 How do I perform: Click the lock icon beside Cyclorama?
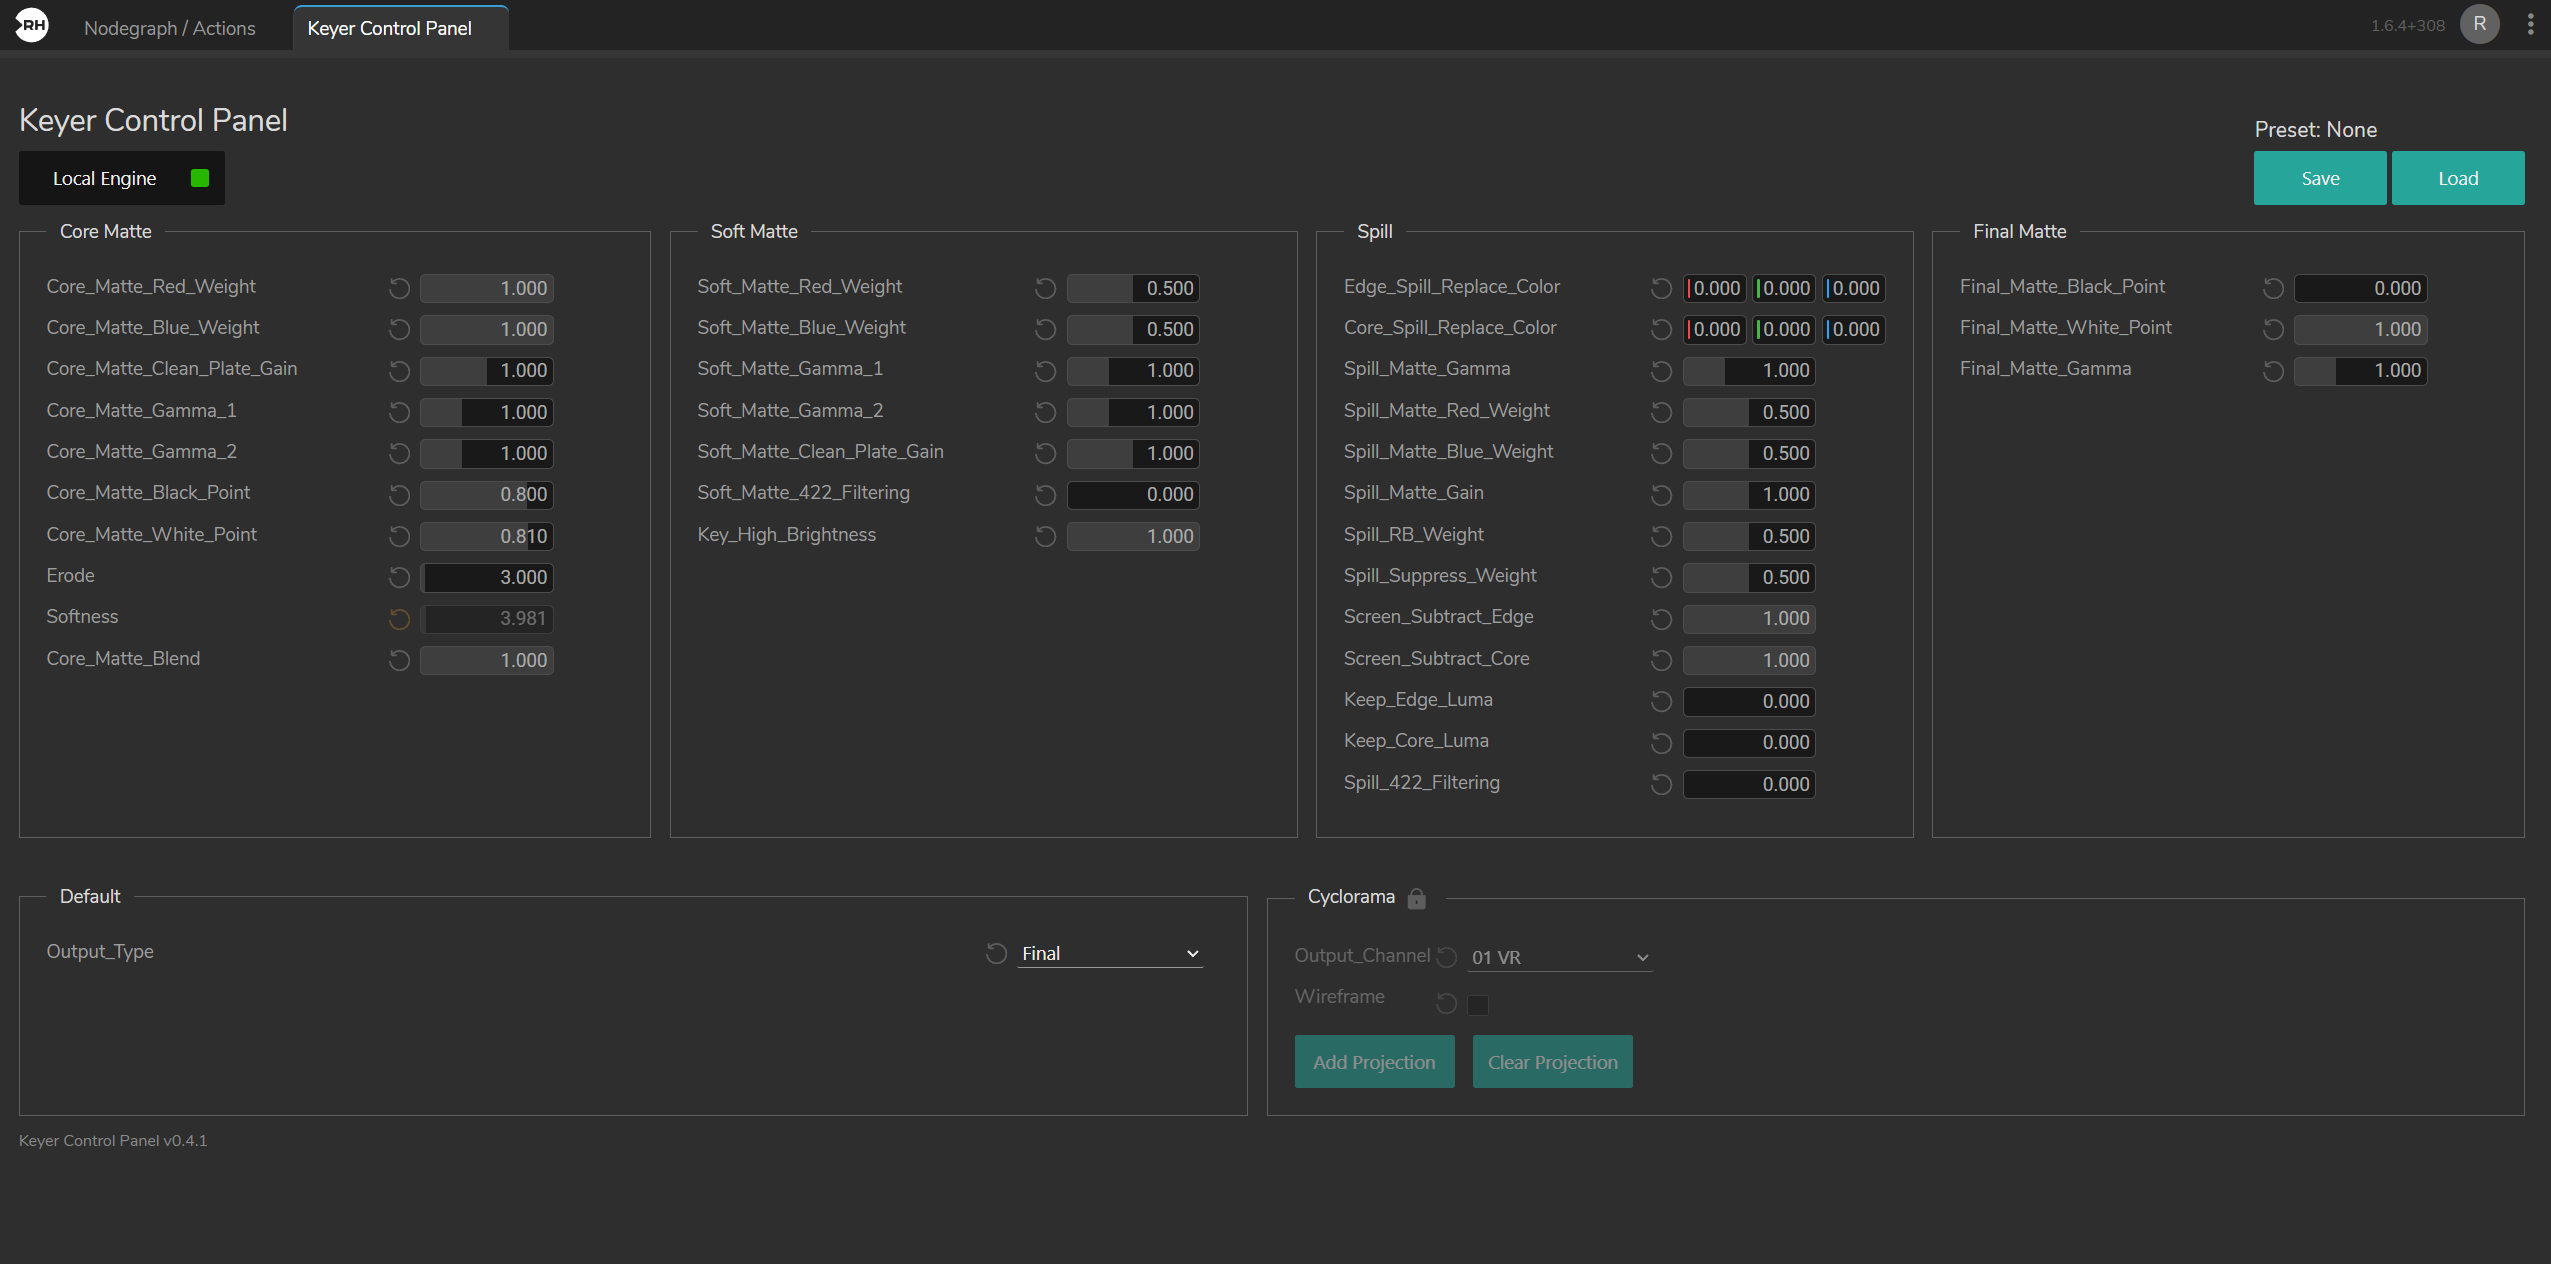pos(1416,899)
